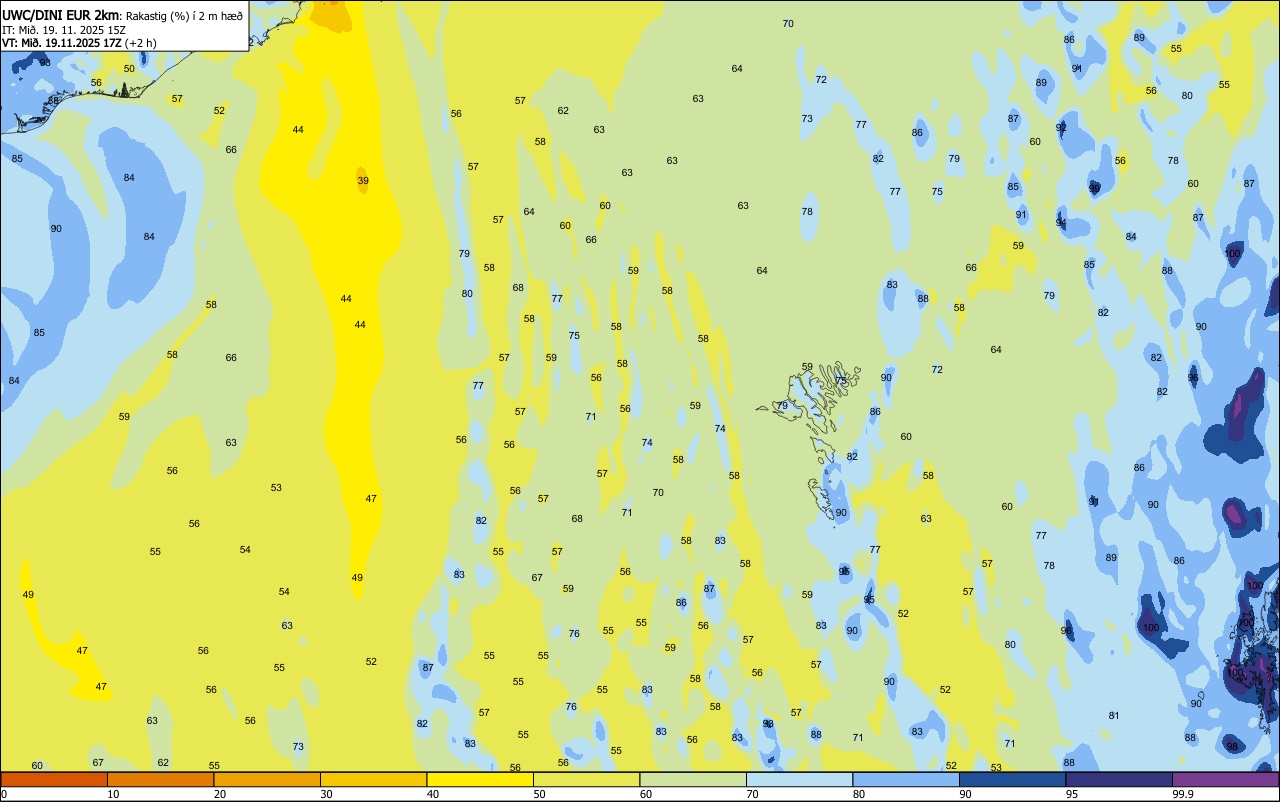Select the medium blue 80–90 legend swatch

pyautogui.click(x=906, y=779)
